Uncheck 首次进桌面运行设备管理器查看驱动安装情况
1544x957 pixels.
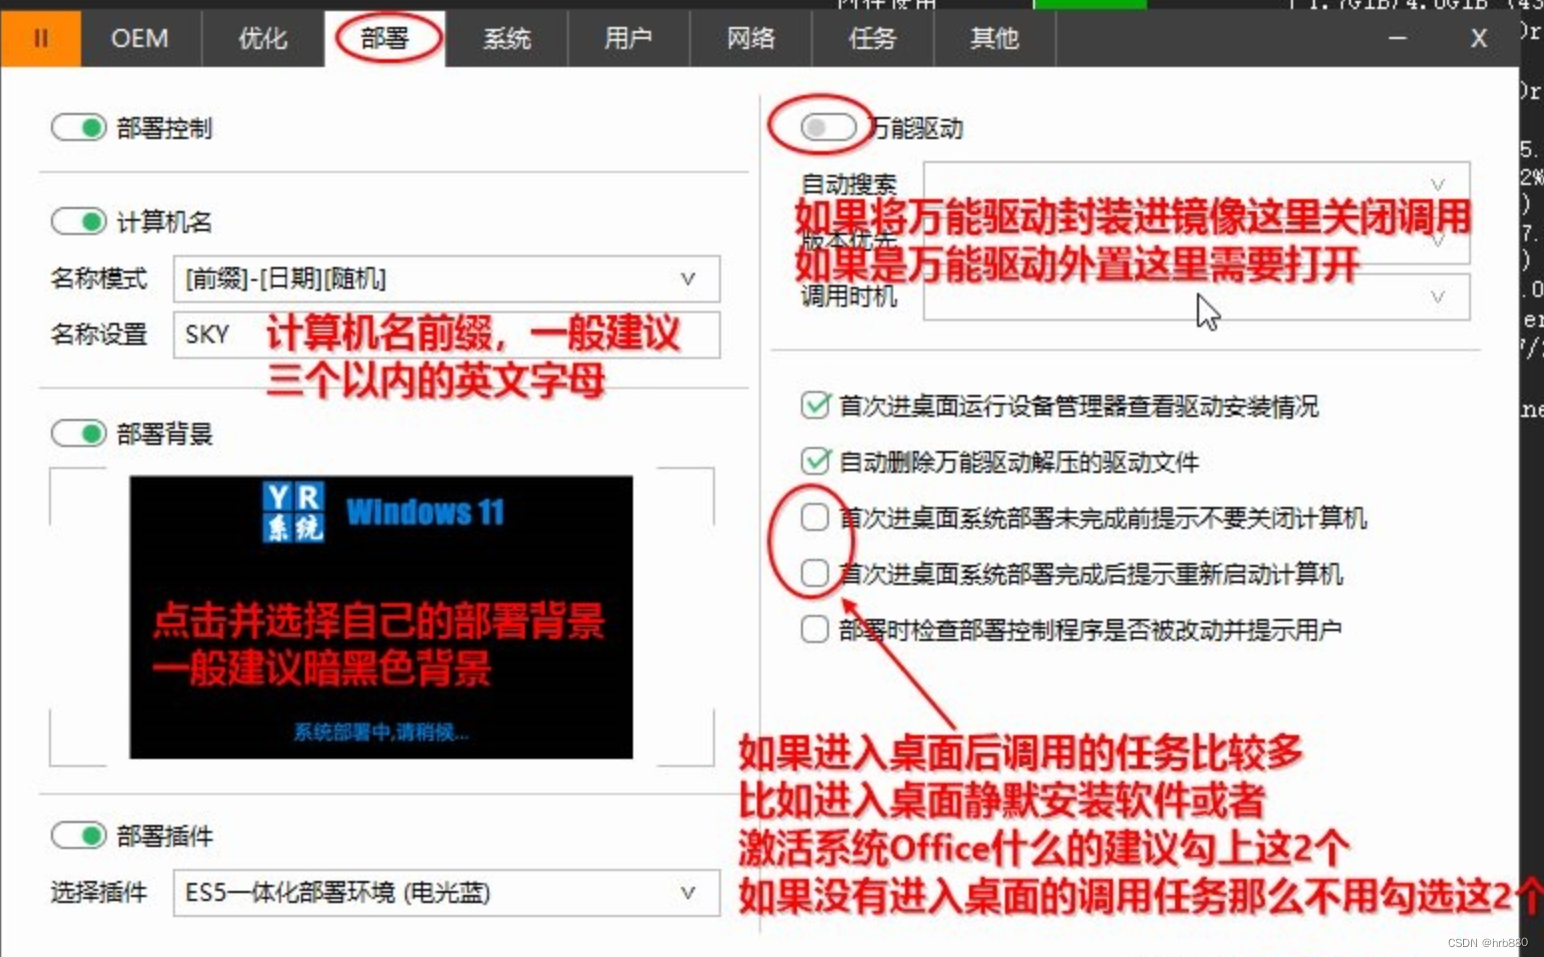point(815,405)
